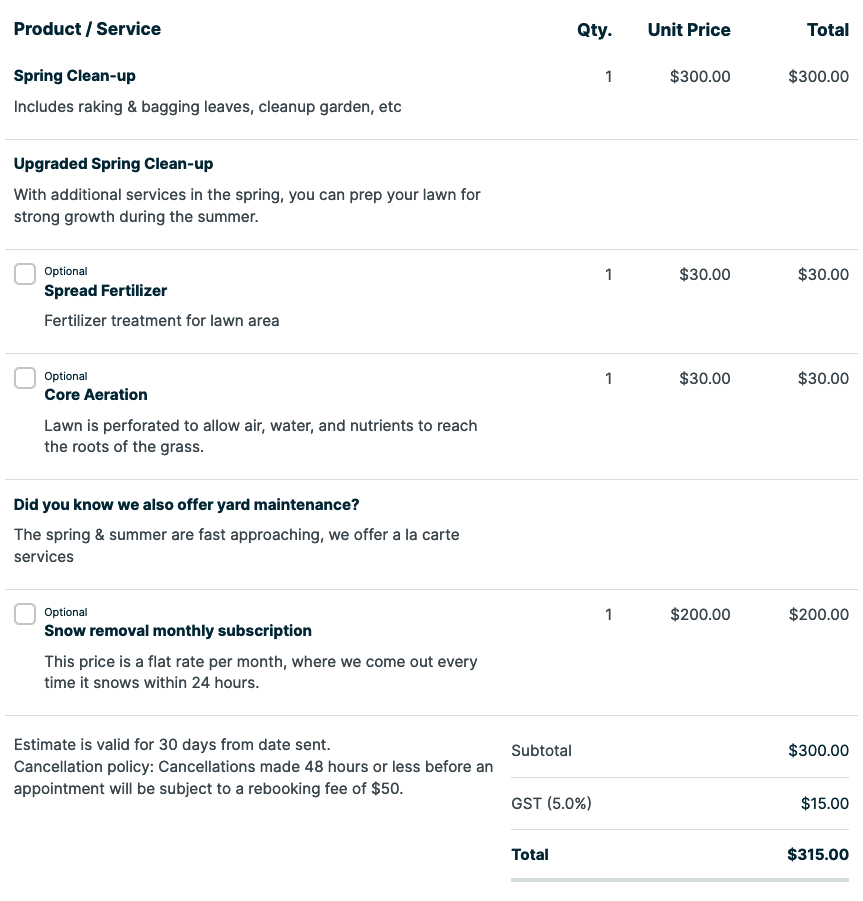Click the Unit Price column header
Screen dimensions: 863x901
point(689,30)
